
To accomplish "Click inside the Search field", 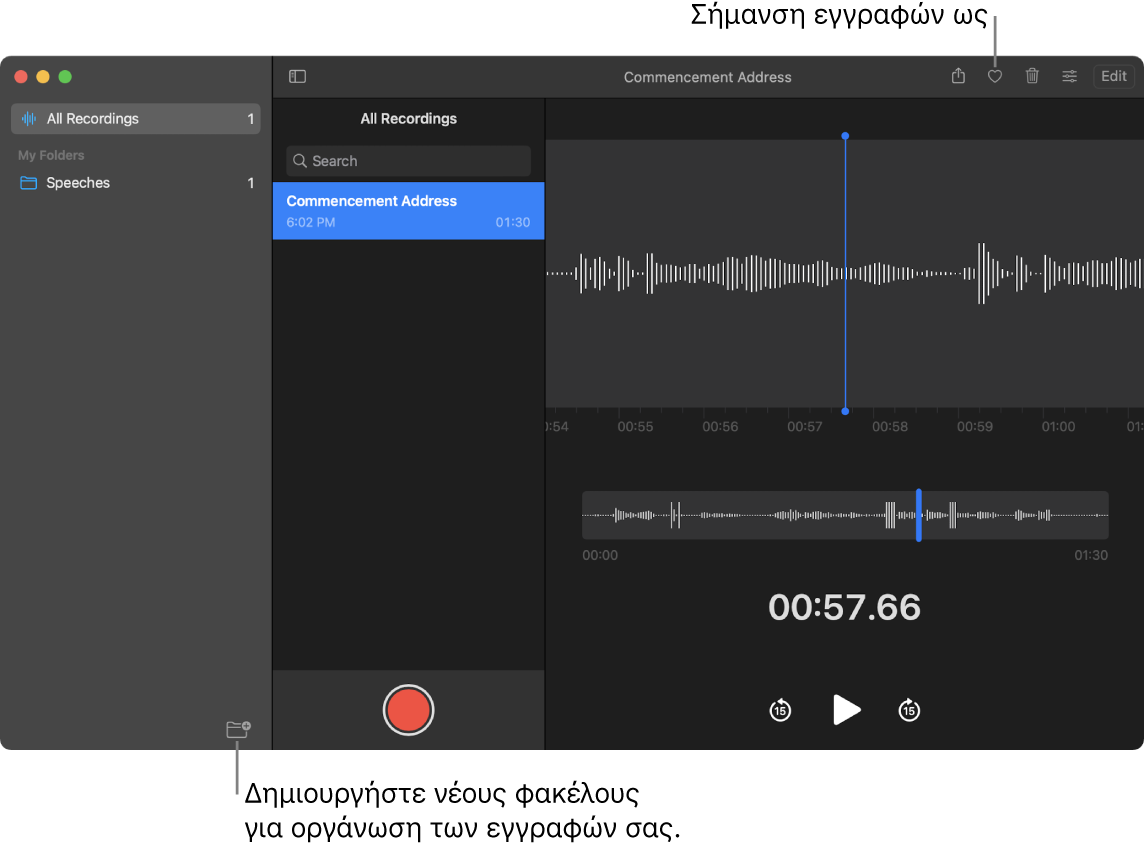I will pos(408,160).
